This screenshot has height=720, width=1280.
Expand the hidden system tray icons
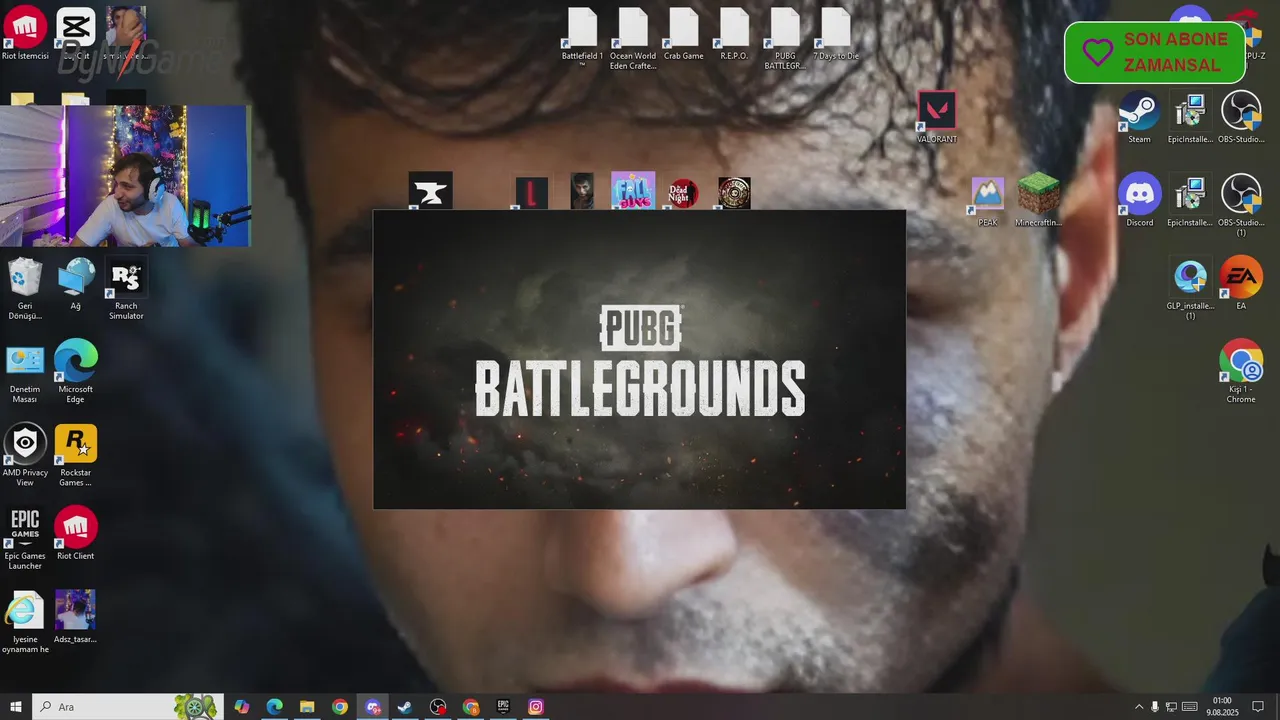[x=1139, y=707]
